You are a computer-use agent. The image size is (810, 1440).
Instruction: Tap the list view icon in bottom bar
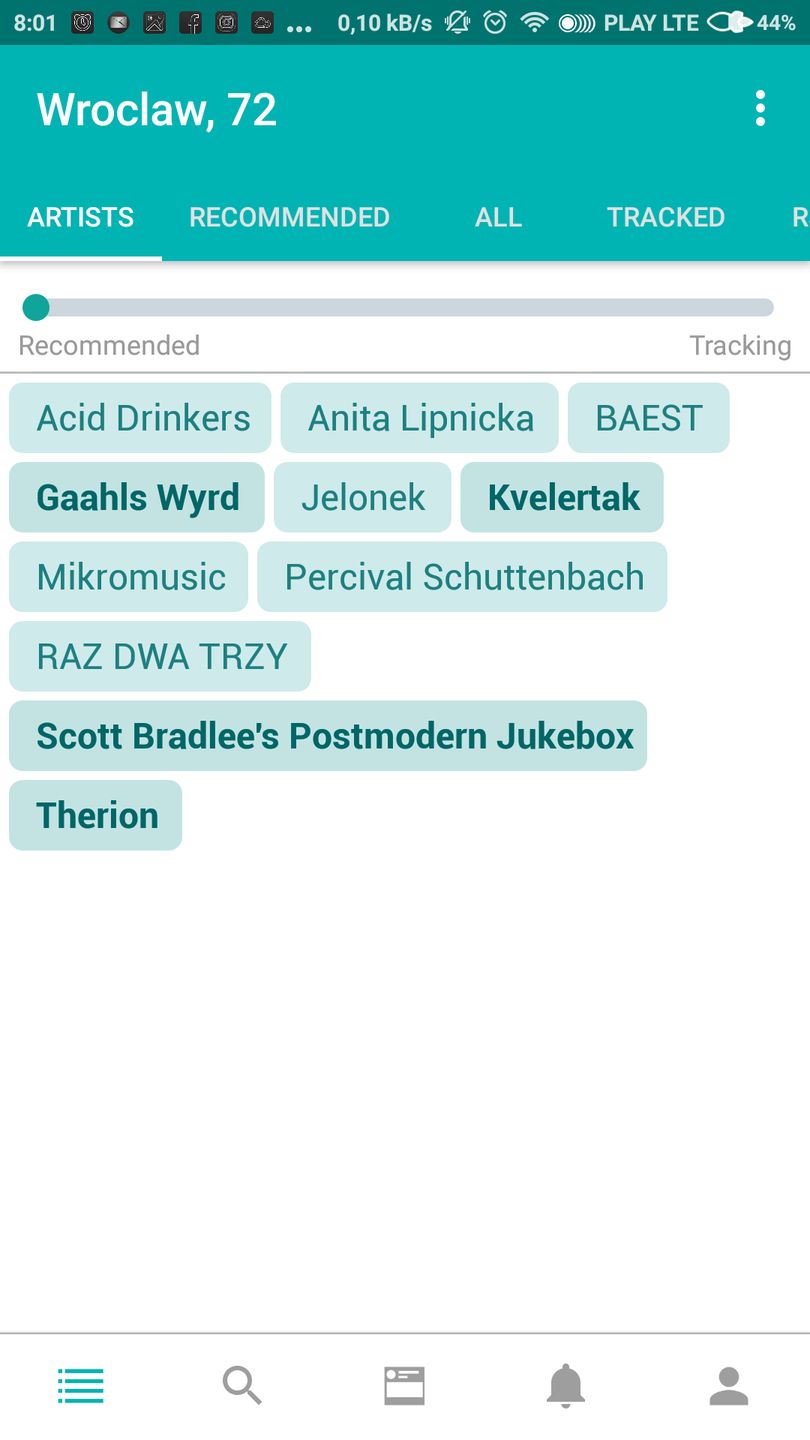pos(81,1386)
